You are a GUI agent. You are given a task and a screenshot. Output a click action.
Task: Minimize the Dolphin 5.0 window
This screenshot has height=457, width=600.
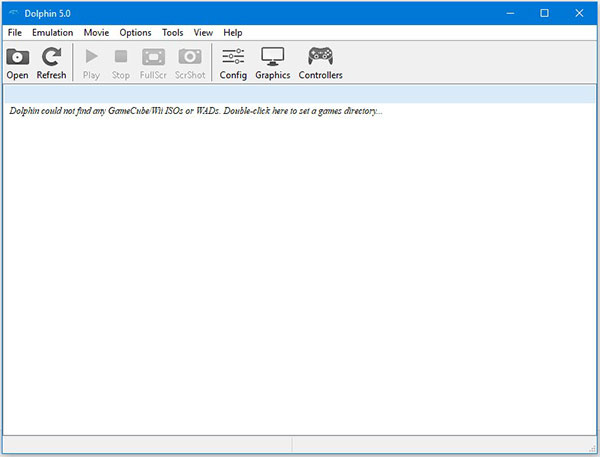[510, 13]
